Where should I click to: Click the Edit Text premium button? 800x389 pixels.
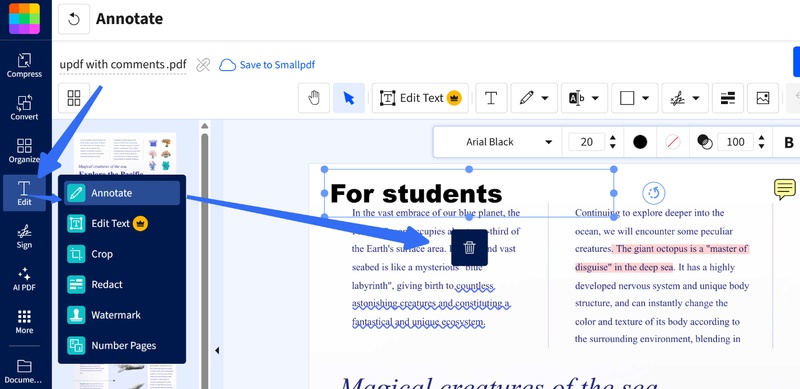pos(421,98)
